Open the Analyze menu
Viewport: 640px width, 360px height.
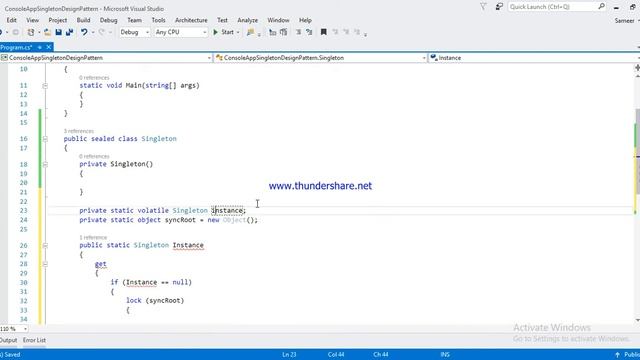pyautogui.click(x=247, y=20)
